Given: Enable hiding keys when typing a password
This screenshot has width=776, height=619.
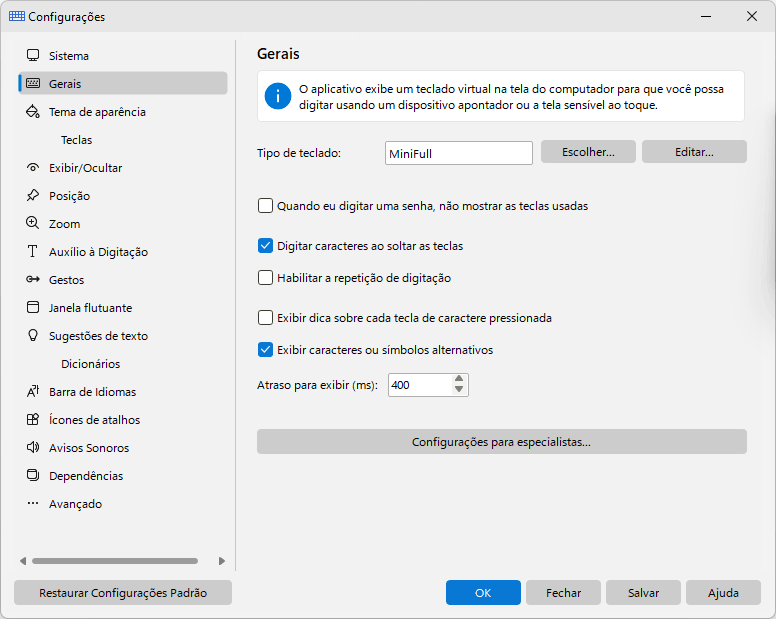Looking at the screenshot, I should pyautogui.click(x=265, y=206).
